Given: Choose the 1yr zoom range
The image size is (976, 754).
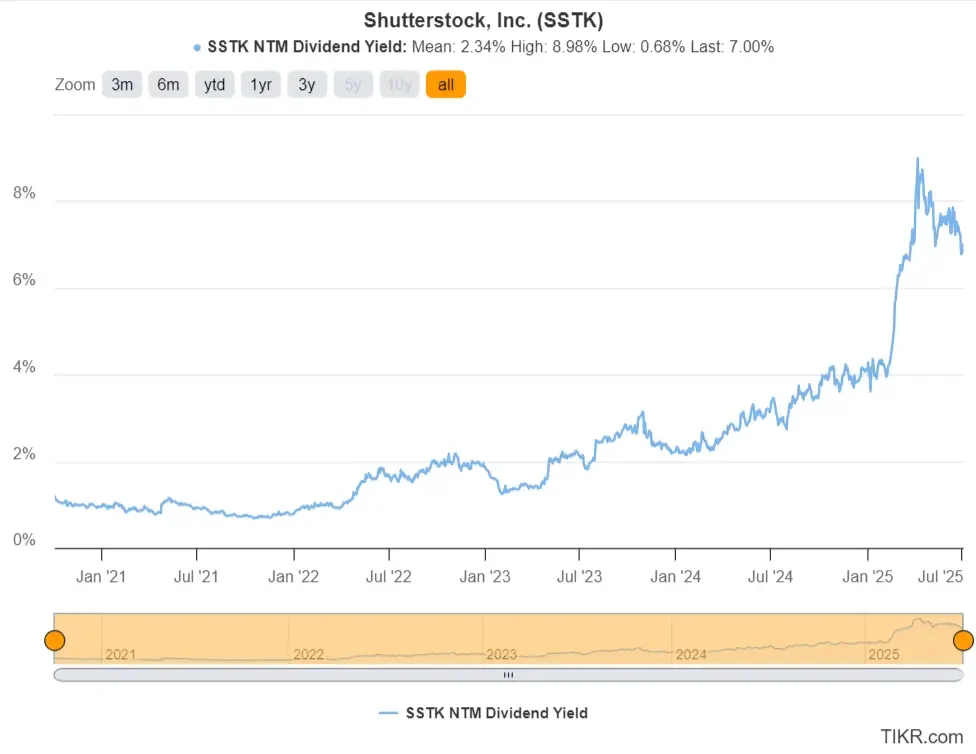Looking at the screenshot, I should coord(261,85).
